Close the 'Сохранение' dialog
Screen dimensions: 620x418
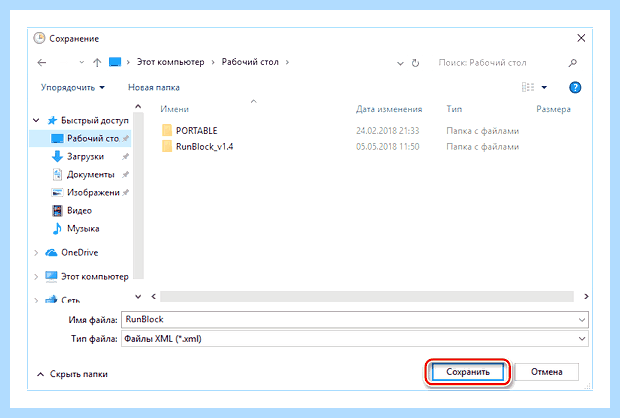point(581,38)
